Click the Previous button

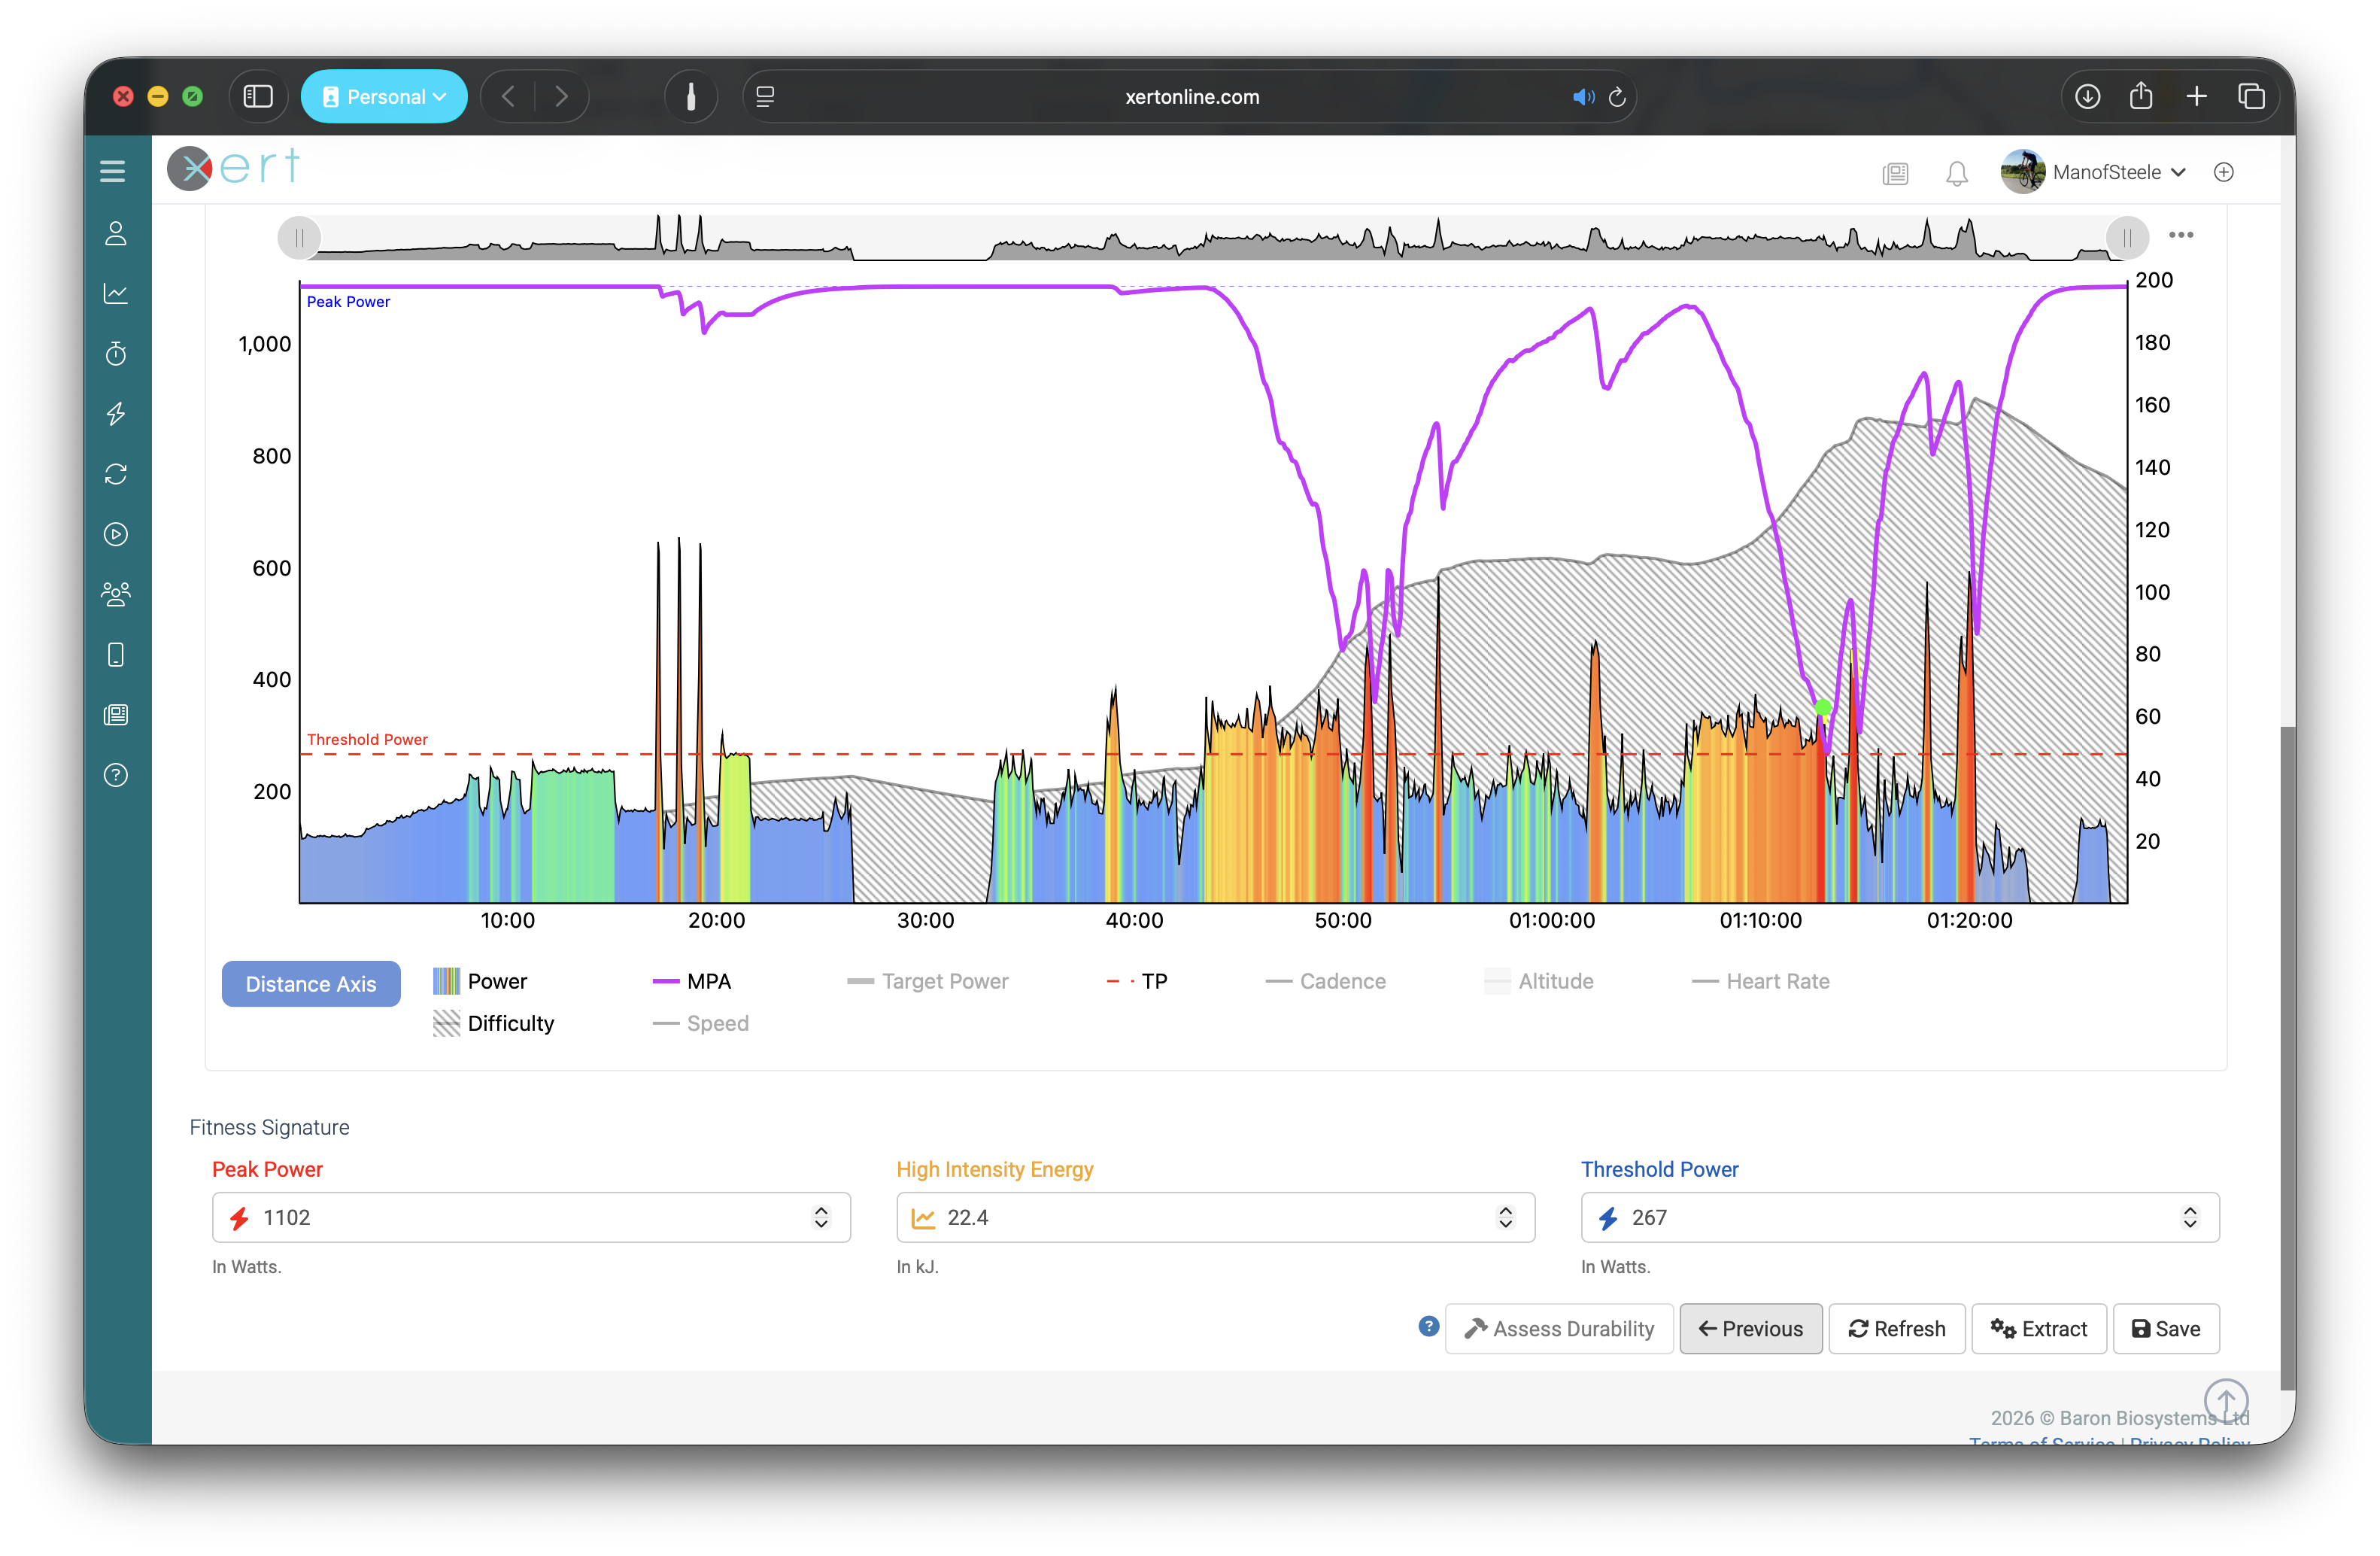pos(1751,1328)
